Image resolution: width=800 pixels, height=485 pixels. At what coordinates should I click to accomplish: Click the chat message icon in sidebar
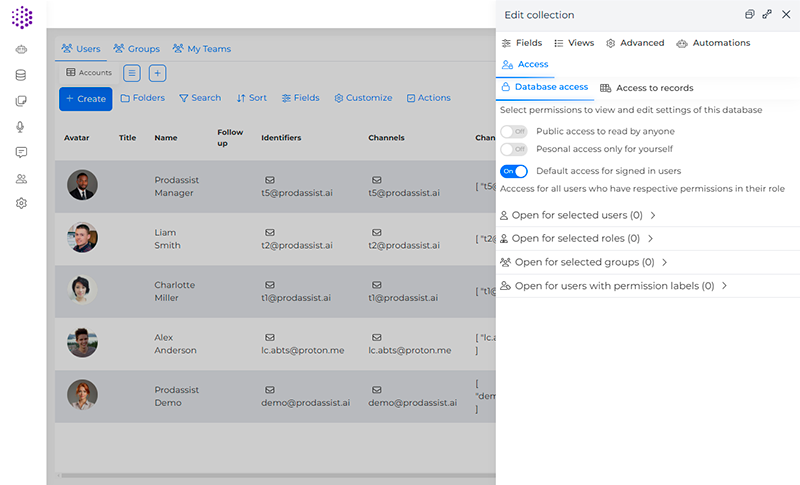(21, 152)
